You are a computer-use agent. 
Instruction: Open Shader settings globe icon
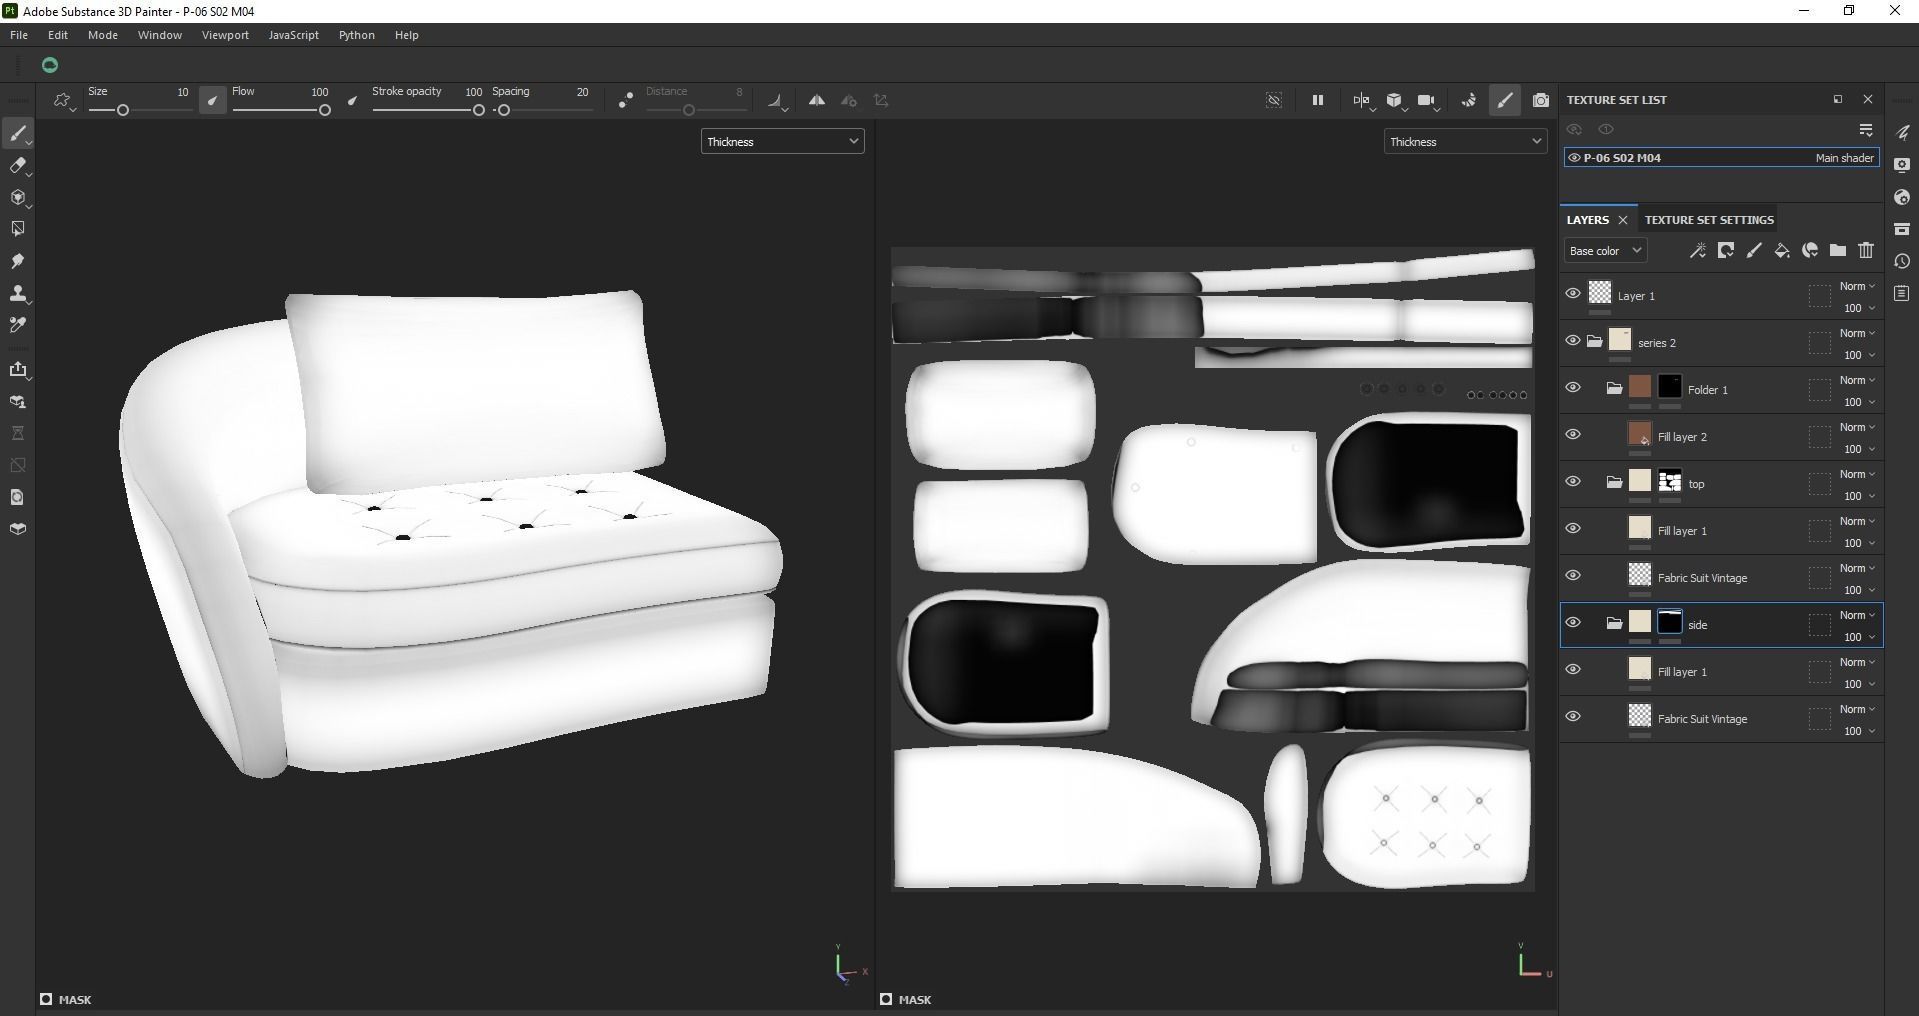pos(1902,197)
